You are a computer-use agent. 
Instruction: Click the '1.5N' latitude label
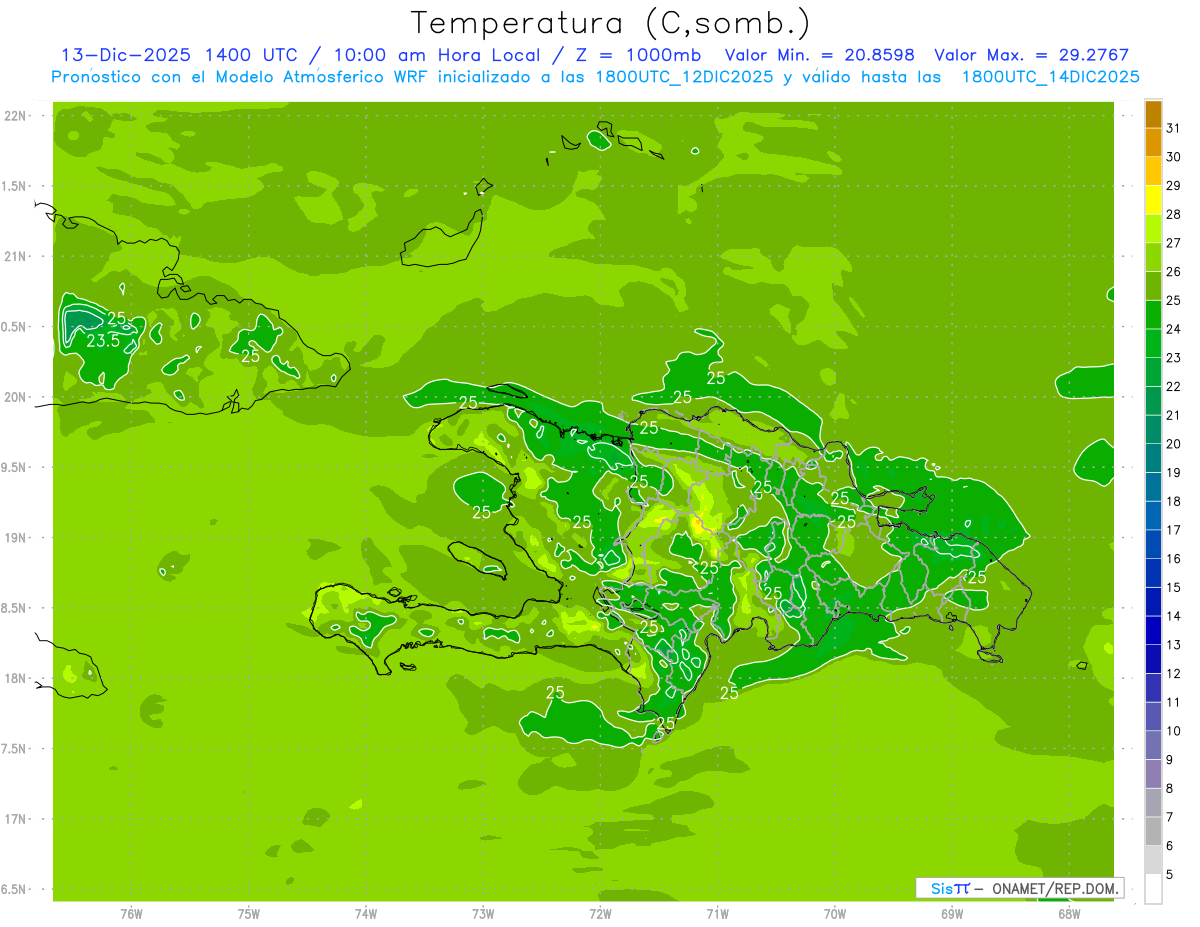[15, 186]
